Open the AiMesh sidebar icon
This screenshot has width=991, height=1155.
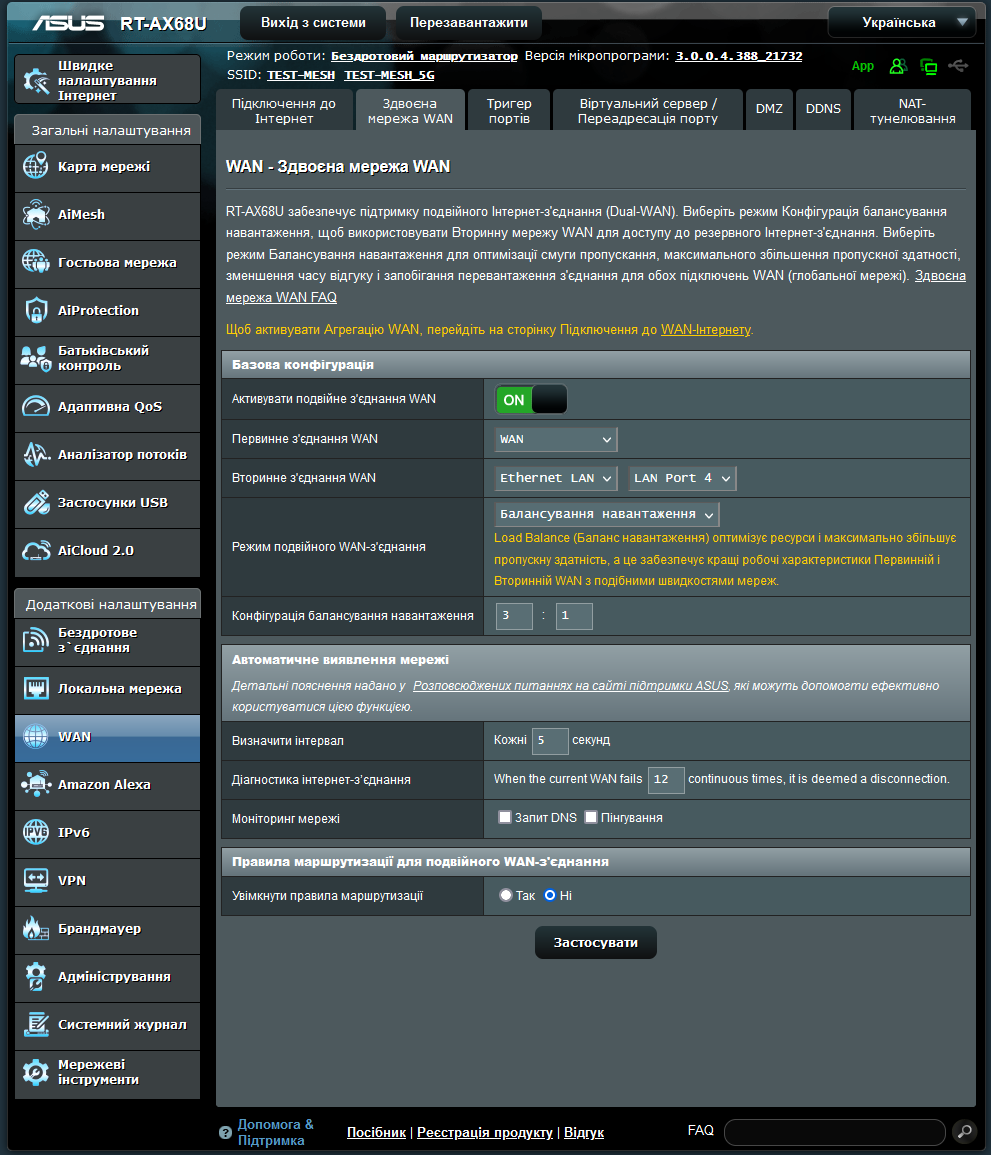[x=35, y=215]
